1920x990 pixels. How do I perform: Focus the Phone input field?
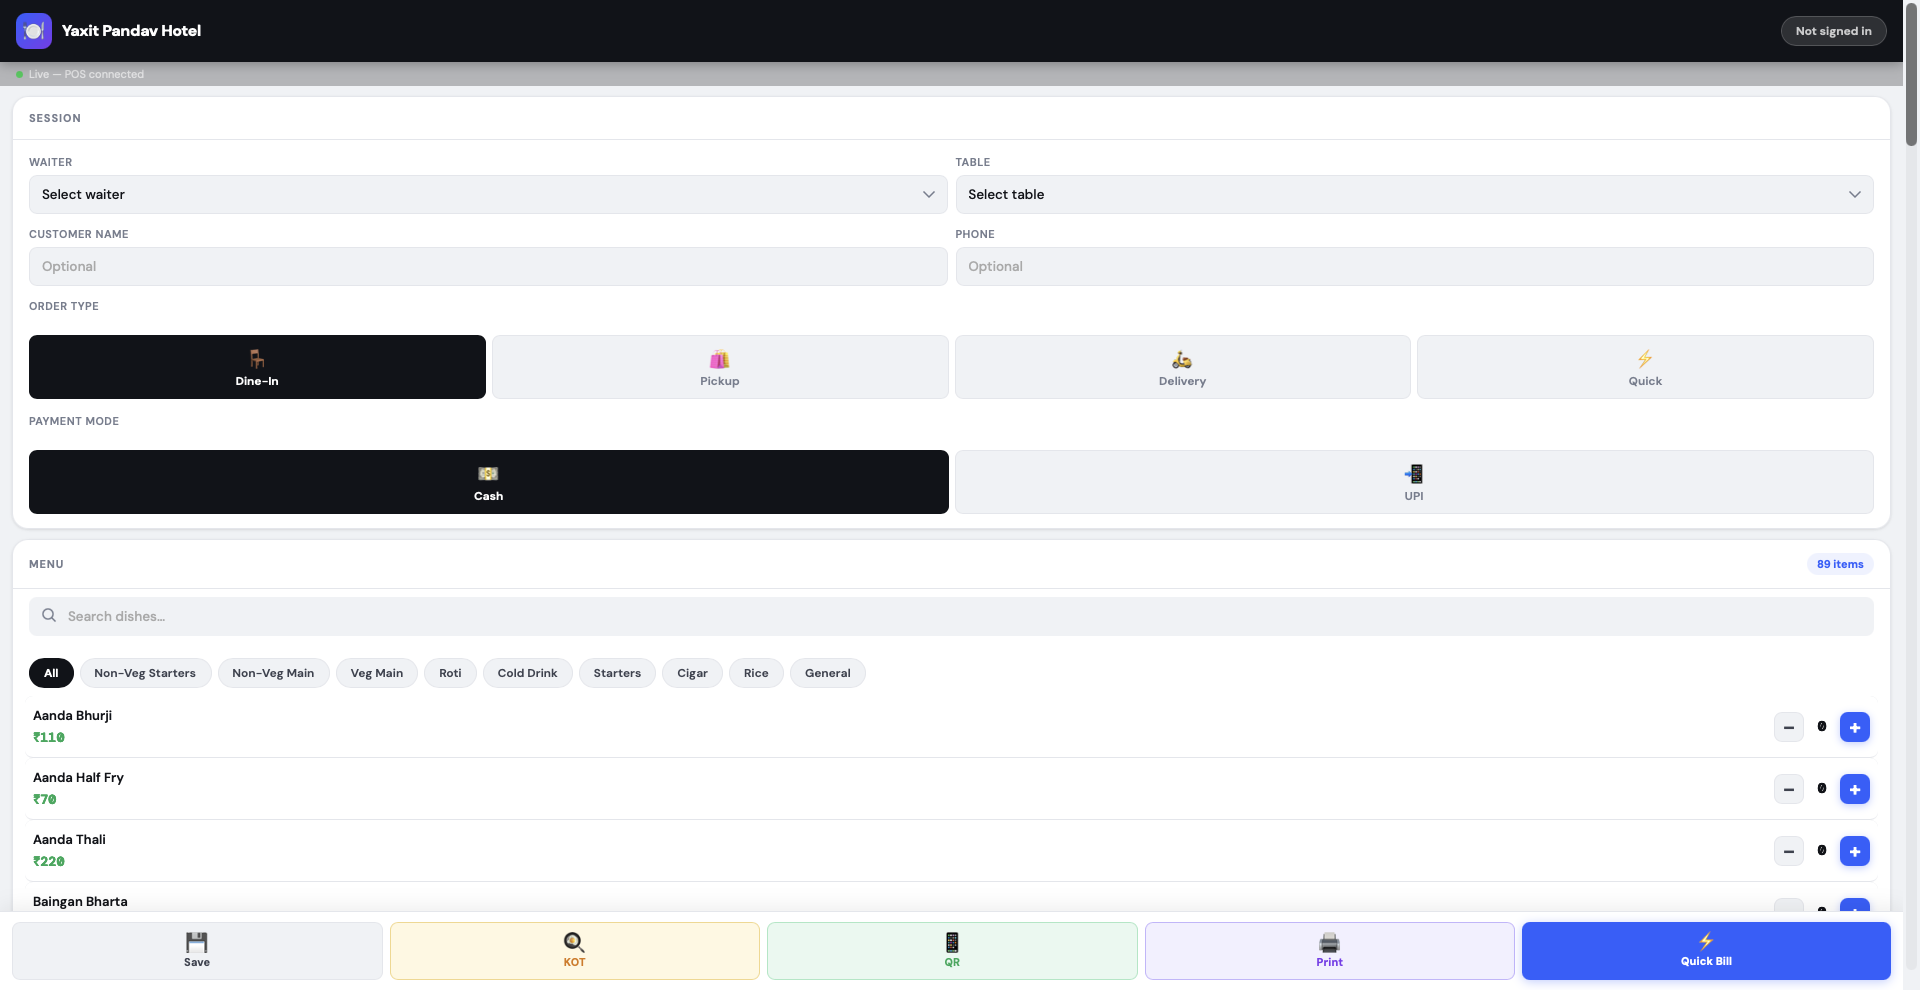[x=1414, y=266]
